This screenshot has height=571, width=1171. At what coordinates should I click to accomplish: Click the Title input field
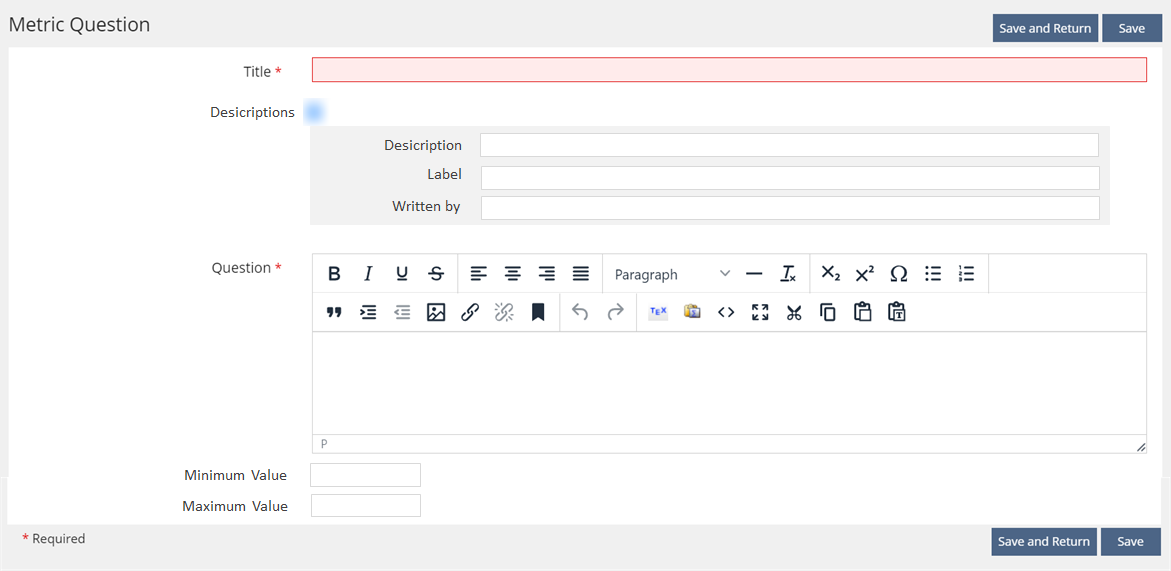[x=729, y=70]
